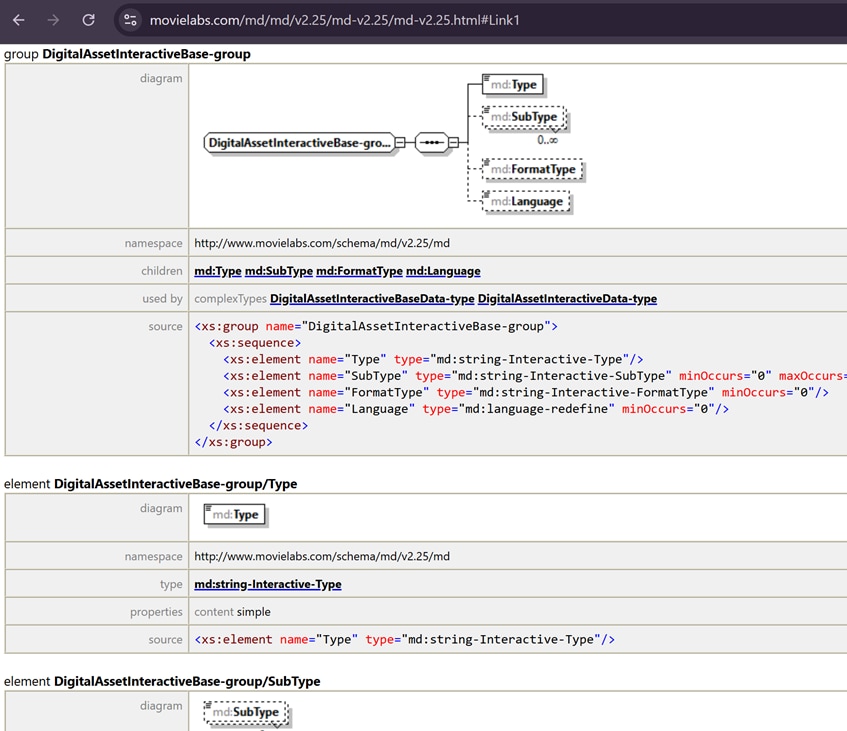
Task: Open the md:Language children link
Action: (443, 271)
